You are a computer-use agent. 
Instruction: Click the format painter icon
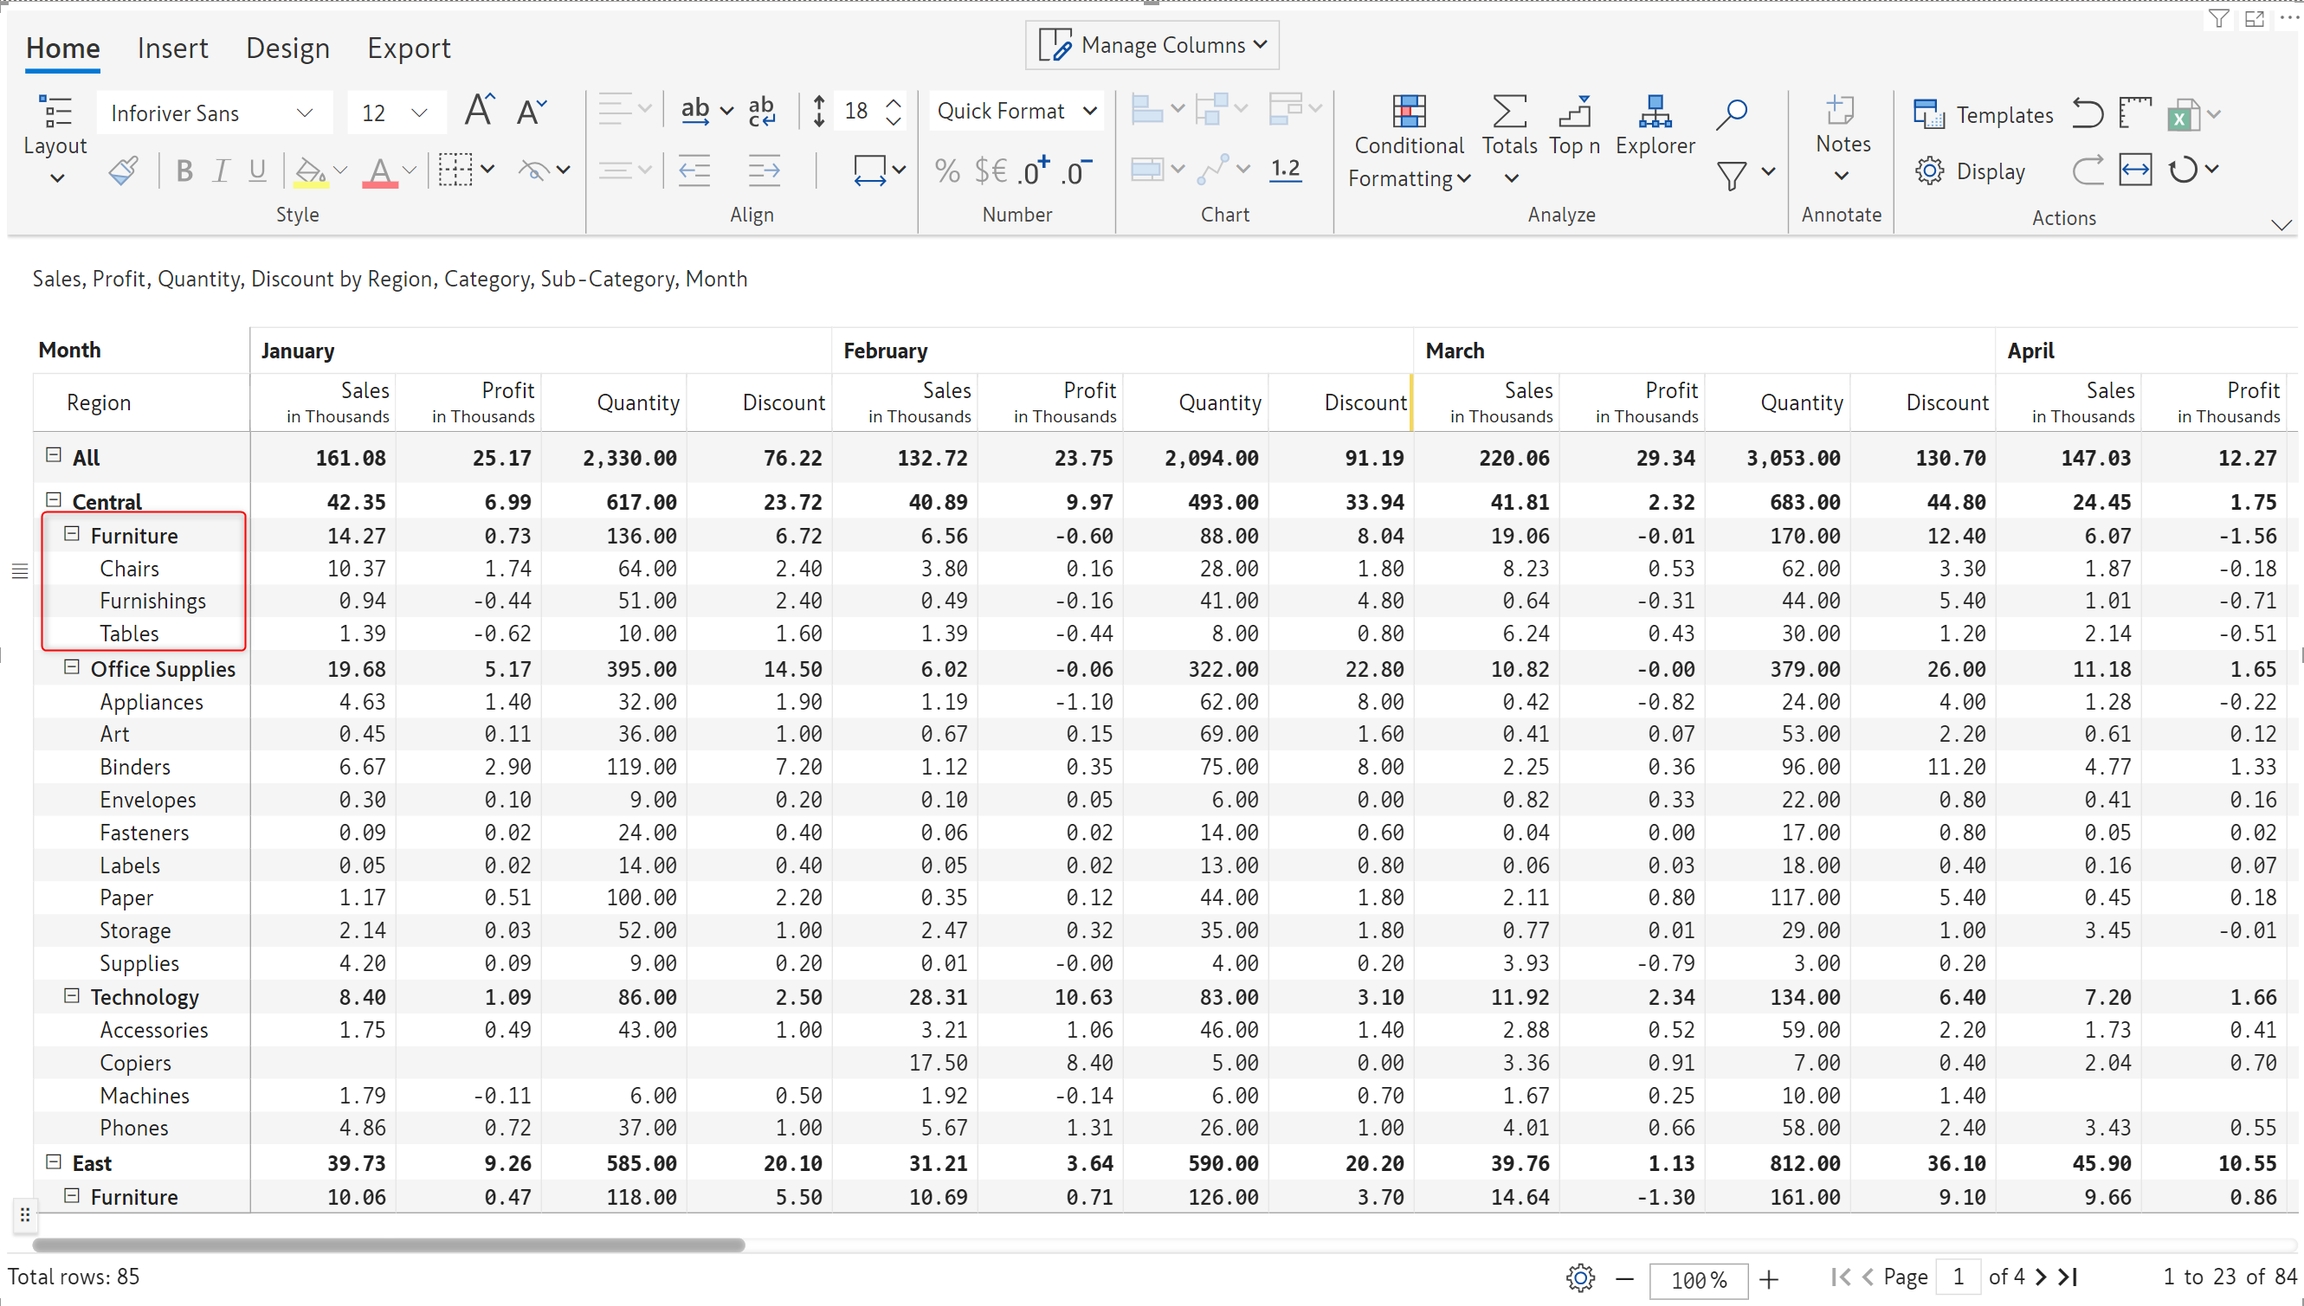[123, 171]
